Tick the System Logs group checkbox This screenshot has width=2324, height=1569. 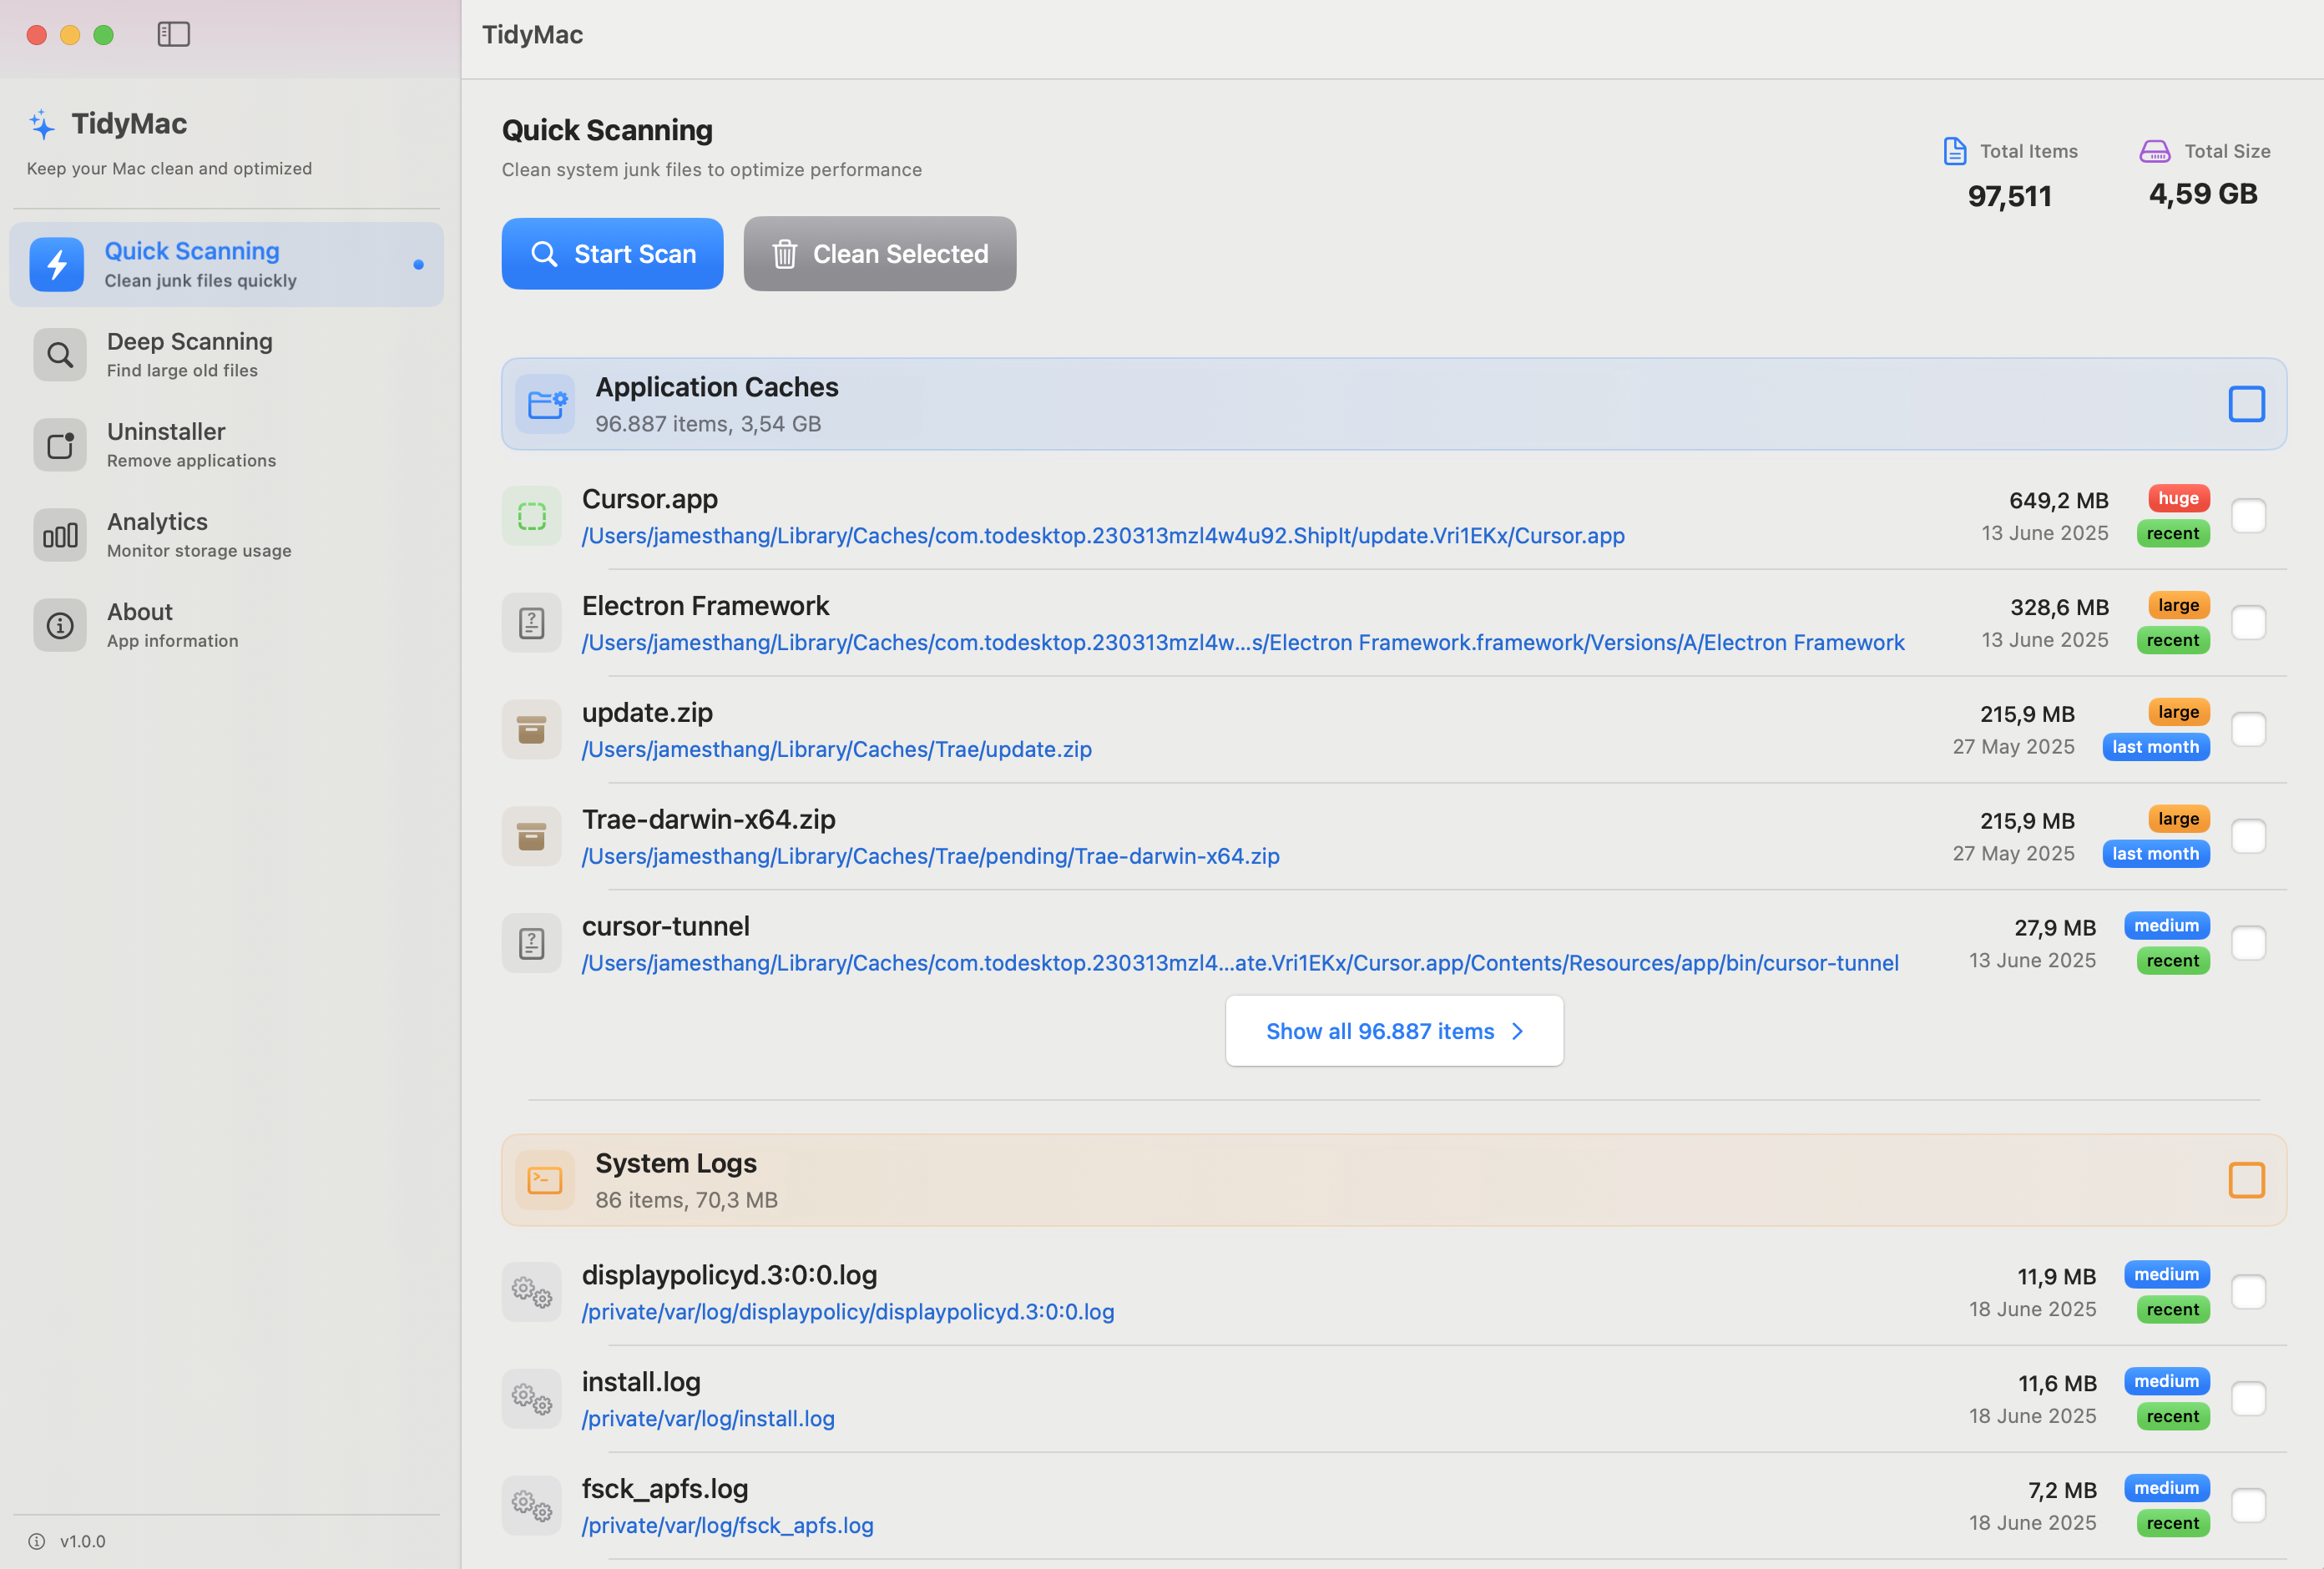[2246, 1180]
